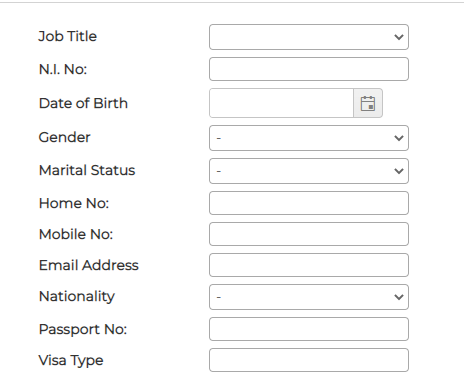Click the "Gender" label text
464x379 pixels.
pyautogui.click(x=65, y=137)
